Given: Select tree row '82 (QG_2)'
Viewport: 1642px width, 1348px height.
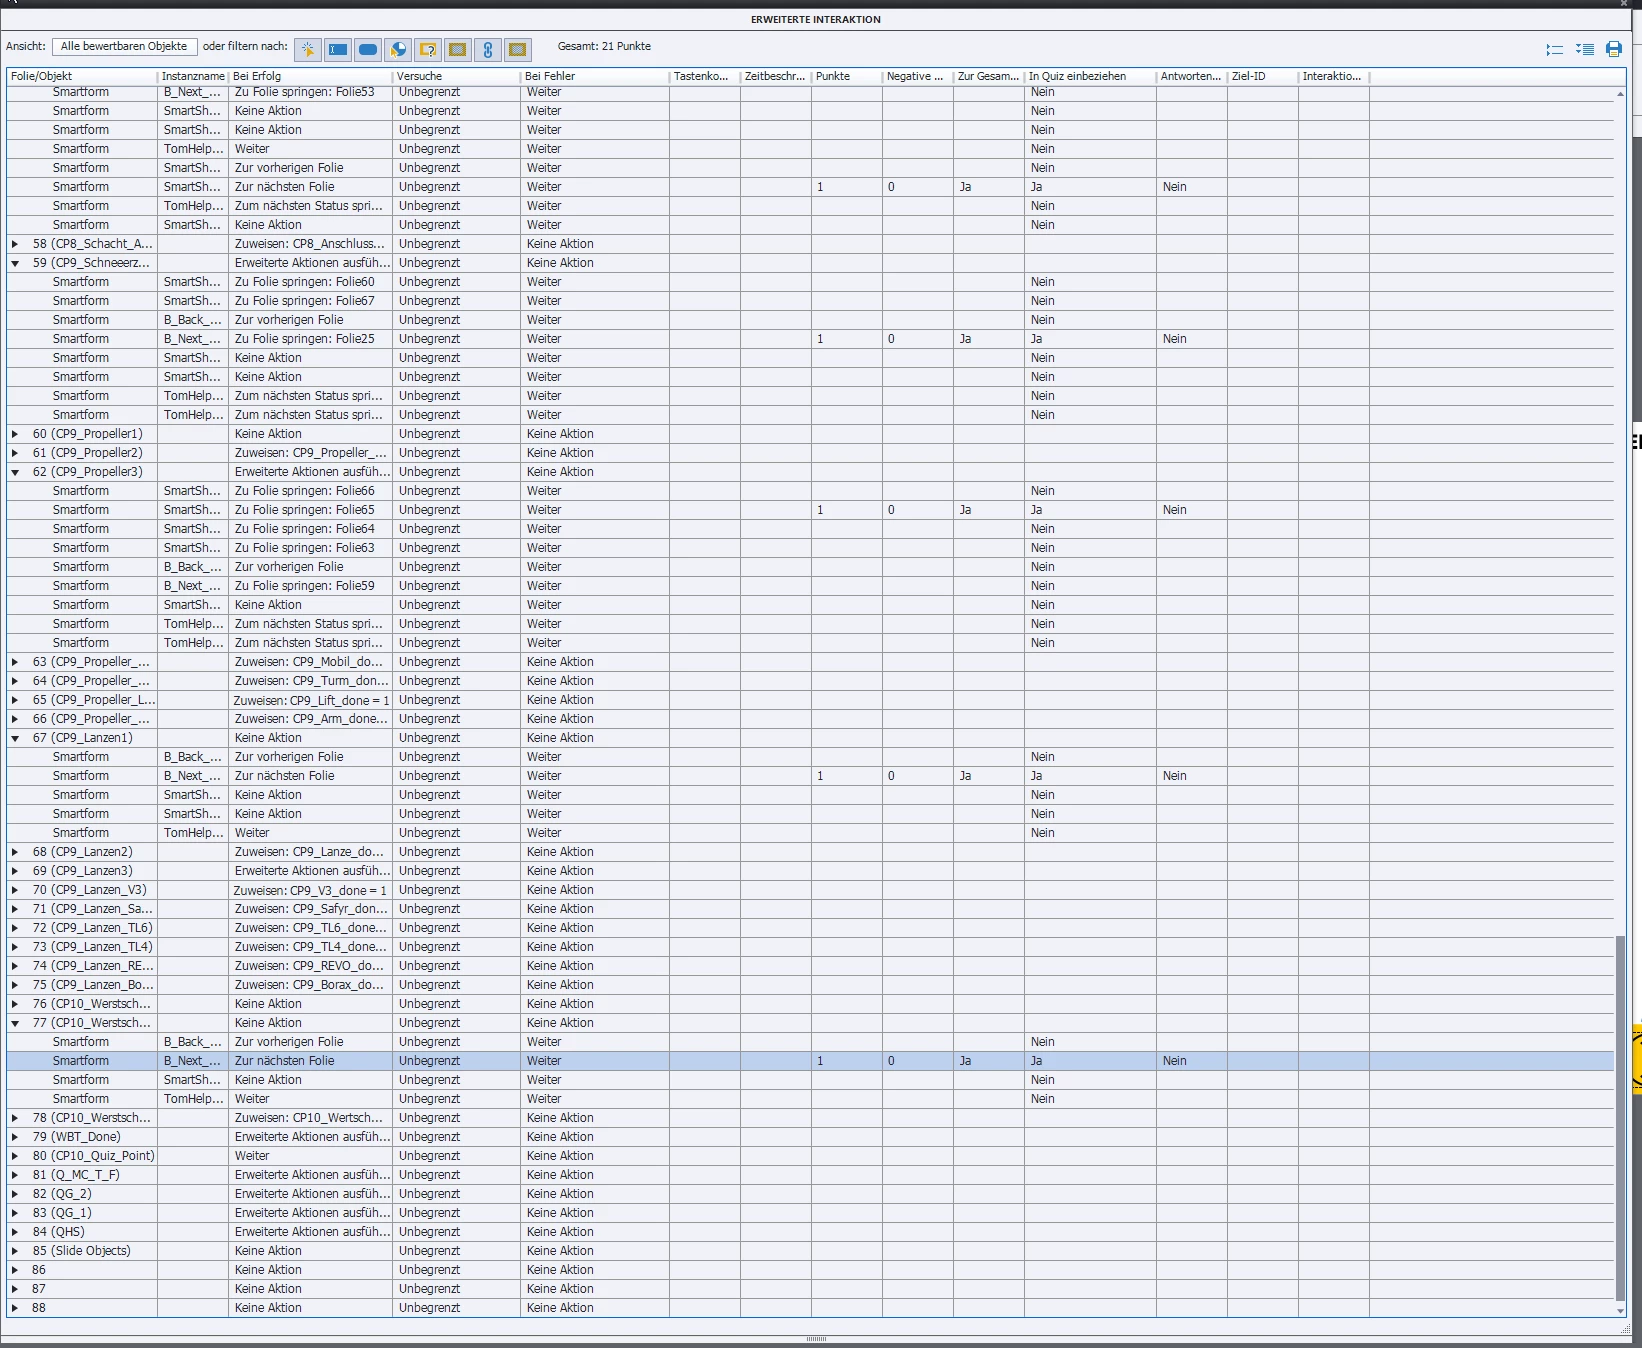Looking at the screenshot, I should [x=82, y=1194].
